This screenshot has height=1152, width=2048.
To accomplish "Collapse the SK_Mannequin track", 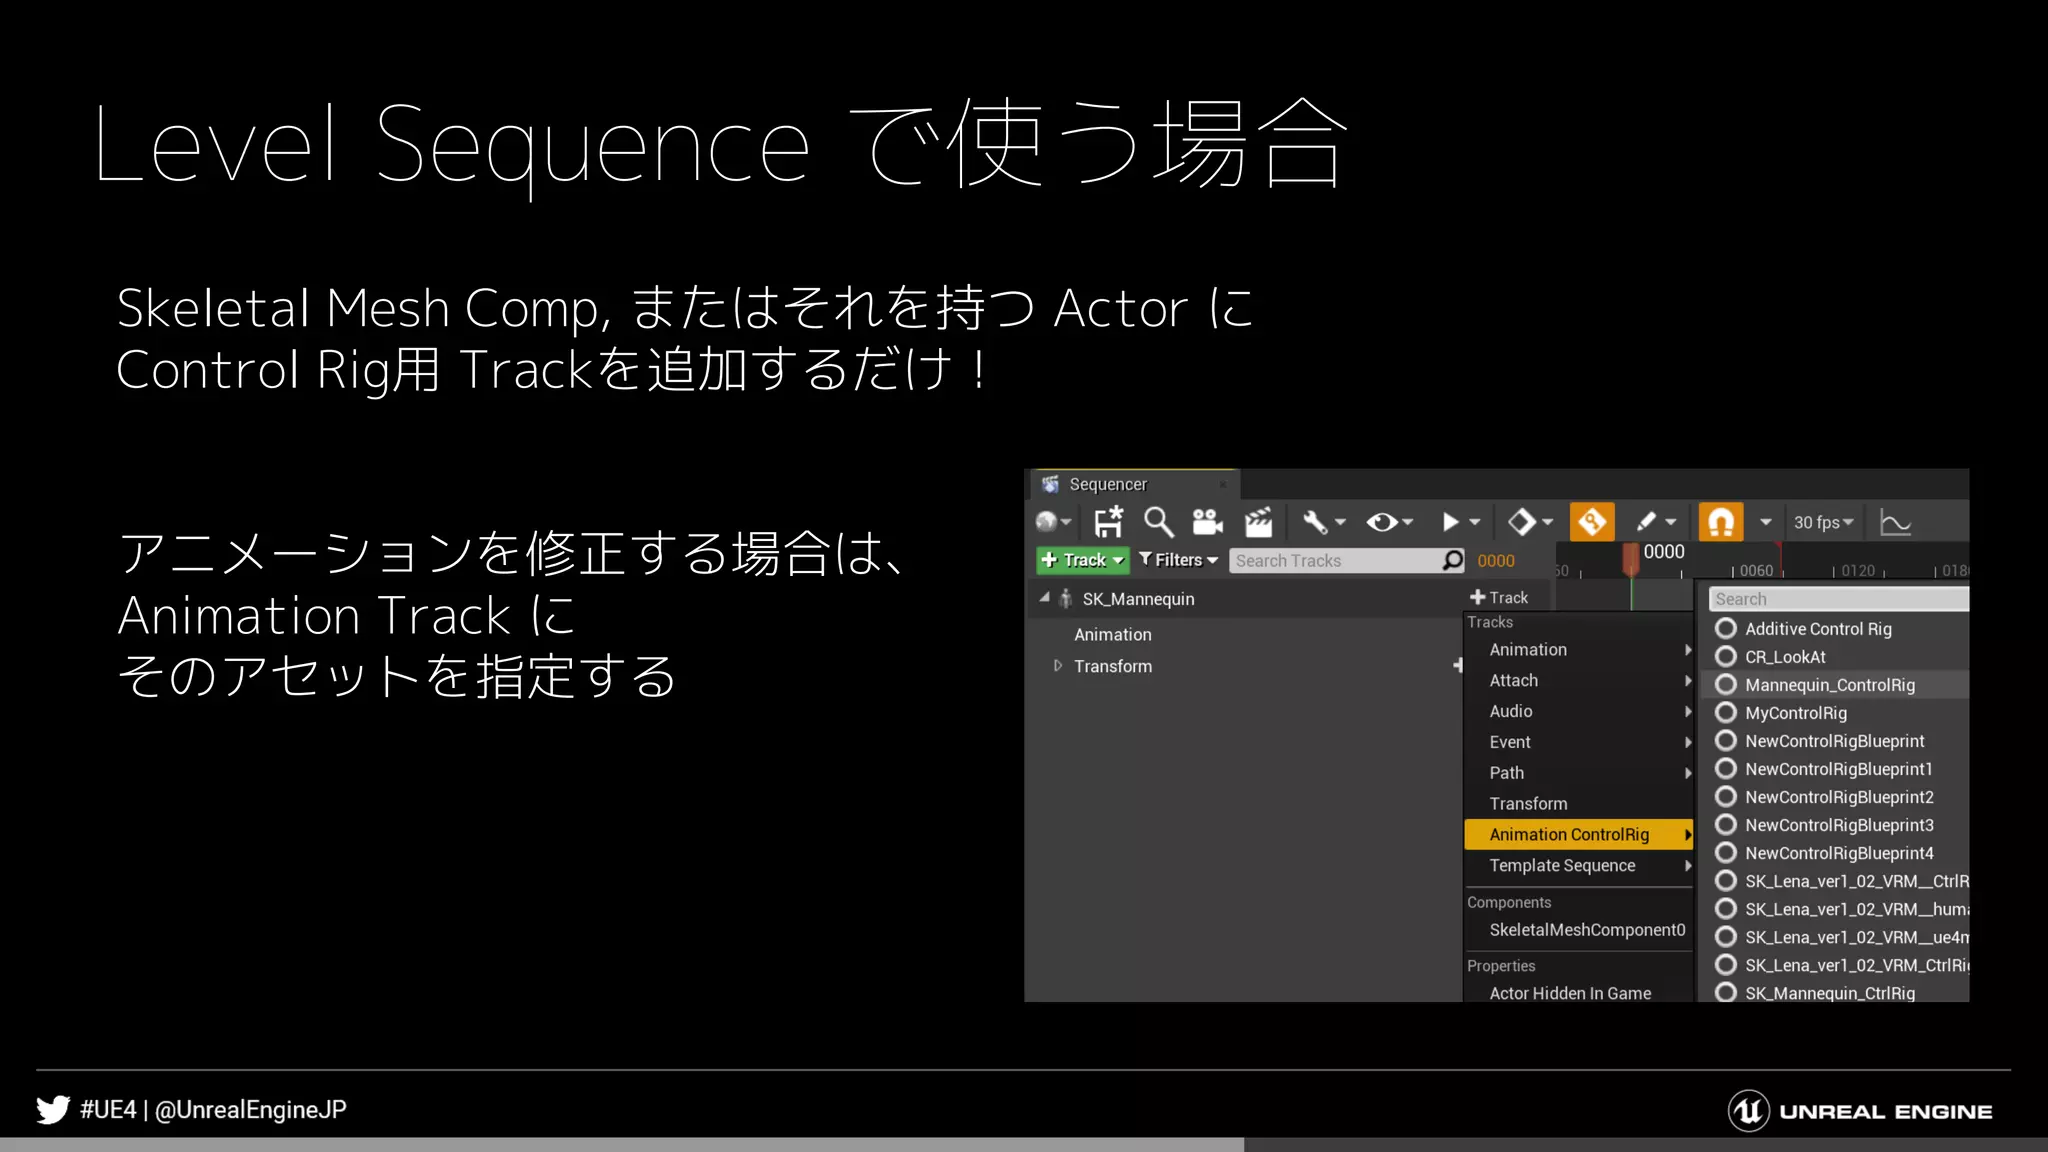I will [1044, 598].
